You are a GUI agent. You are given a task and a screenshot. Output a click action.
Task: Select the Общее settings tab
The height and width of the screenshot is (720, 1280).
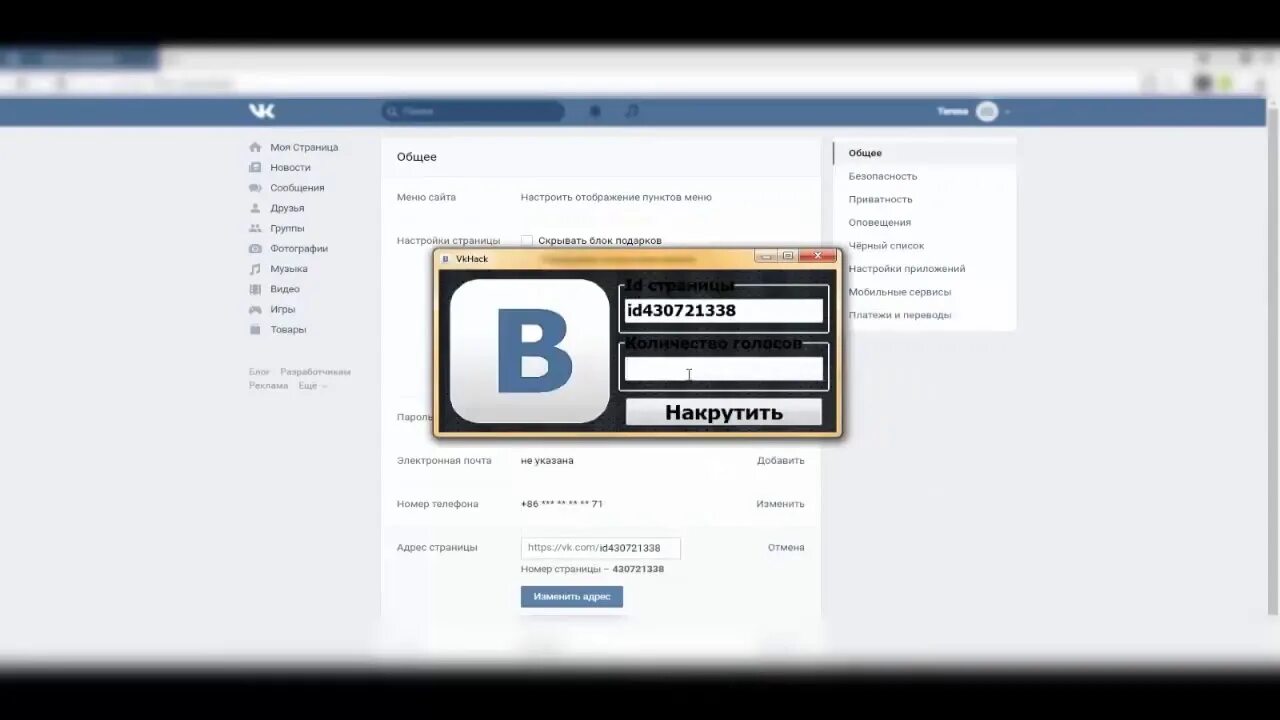pos(925,153)
